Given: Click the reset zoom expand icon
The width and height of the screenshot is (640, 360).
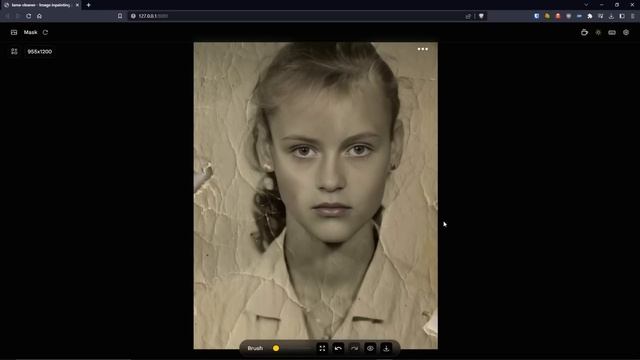Looking at the screenshot, I should (x=322, y=348).
